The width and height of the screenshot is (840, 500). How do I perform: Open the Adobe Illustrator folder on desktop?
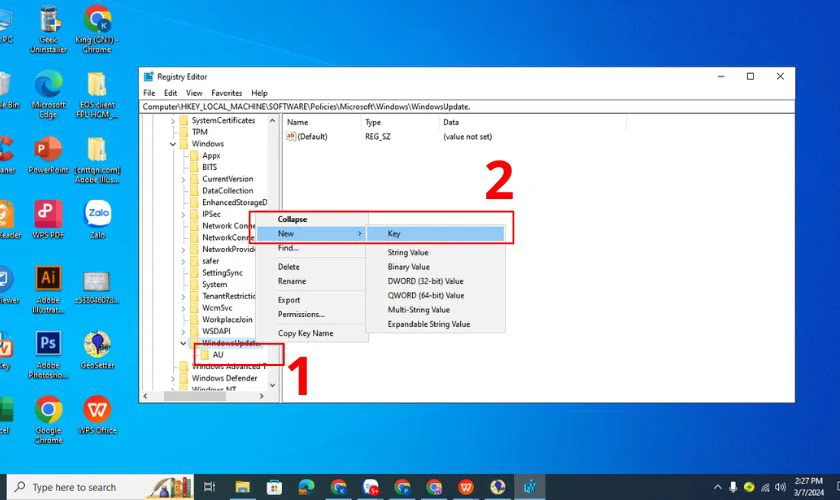pyautogui.click(x=97, y=160)
